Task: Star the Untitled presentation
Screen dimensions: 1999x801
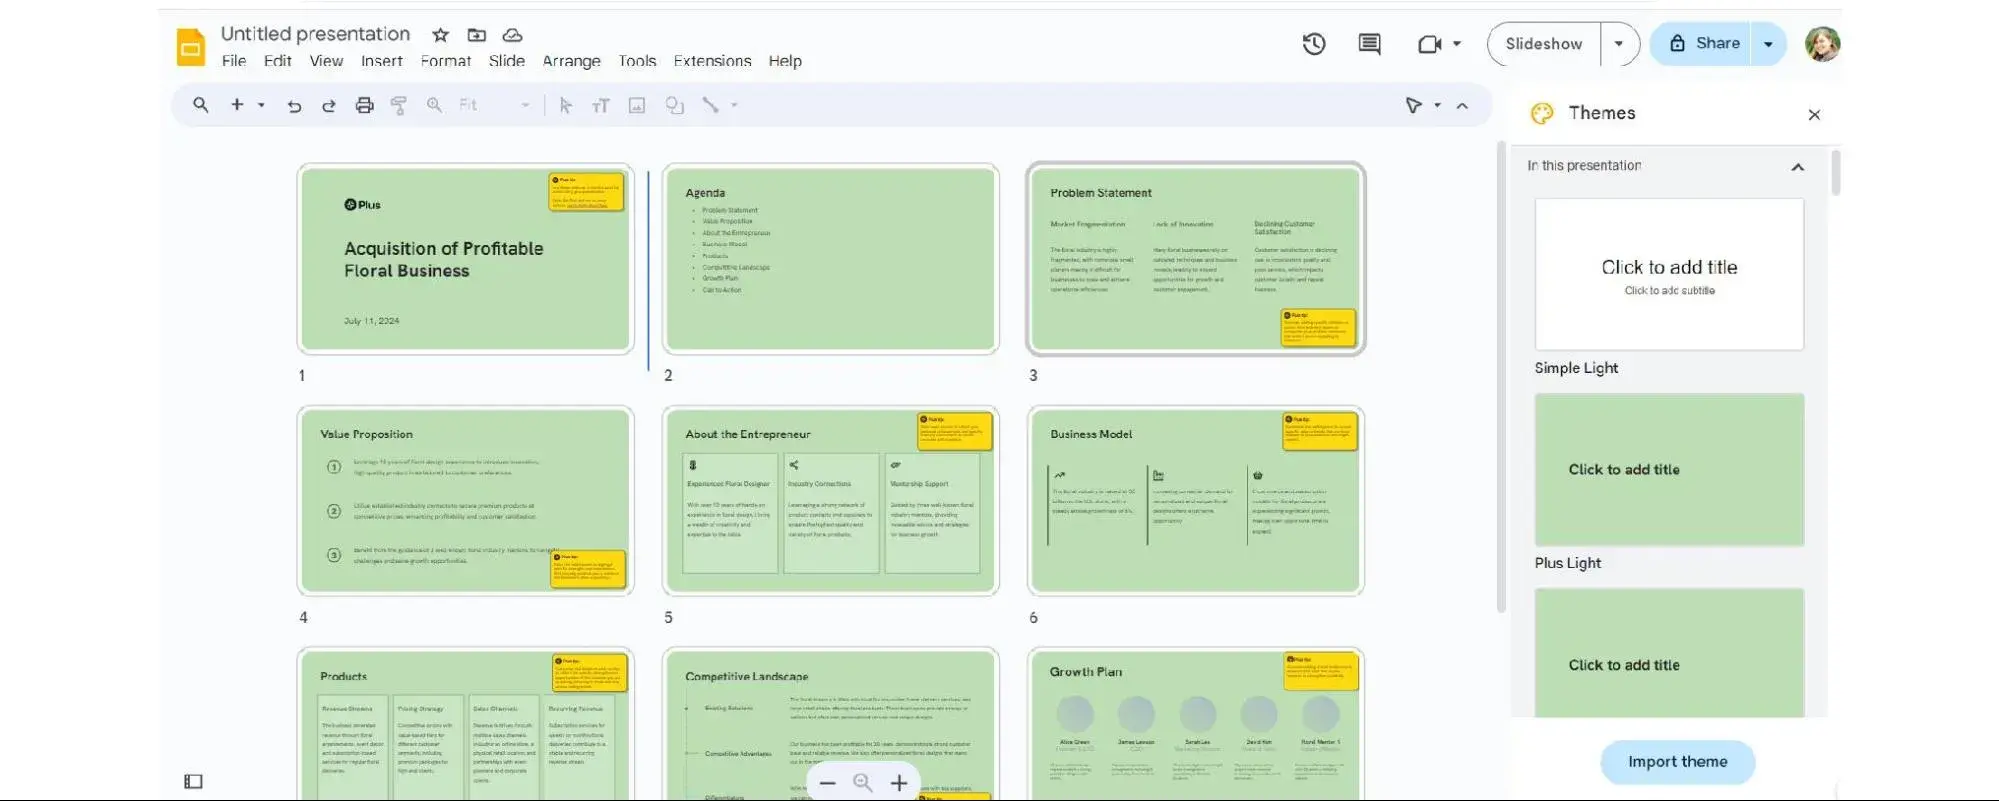Action: [440, 35]
